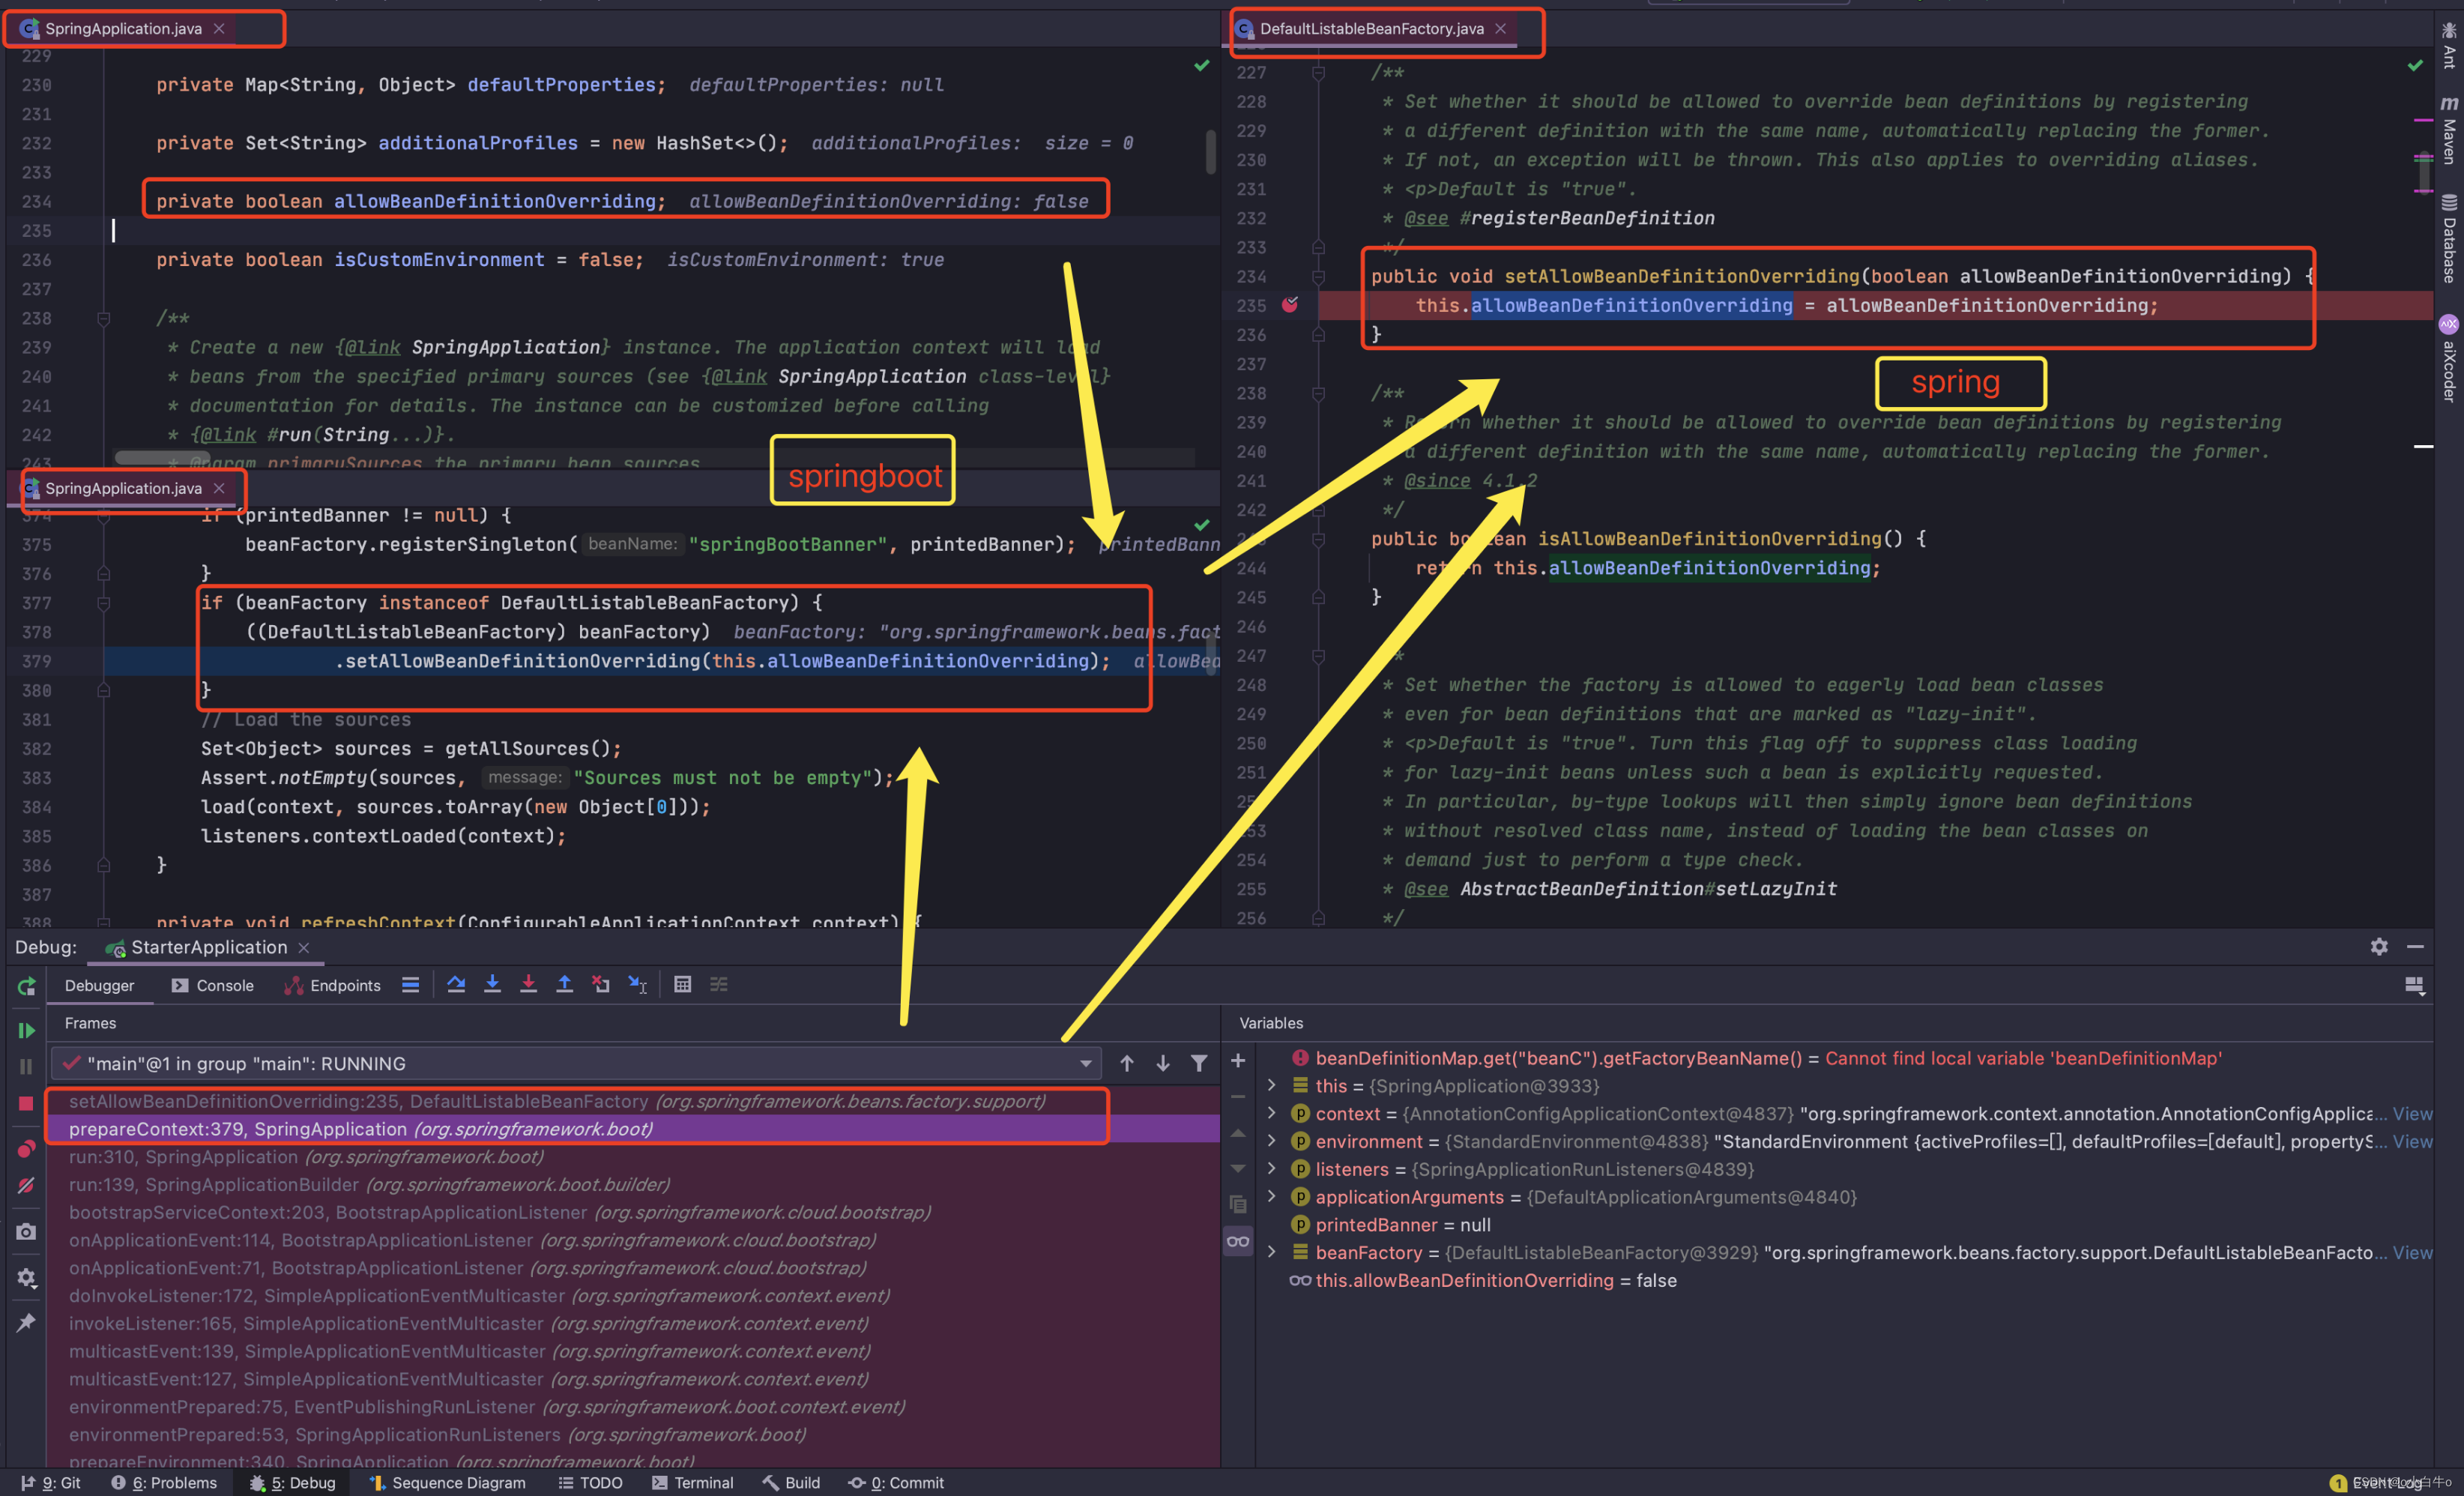
Task: Click the Run to Cursor icon
Action: point(637,984)
